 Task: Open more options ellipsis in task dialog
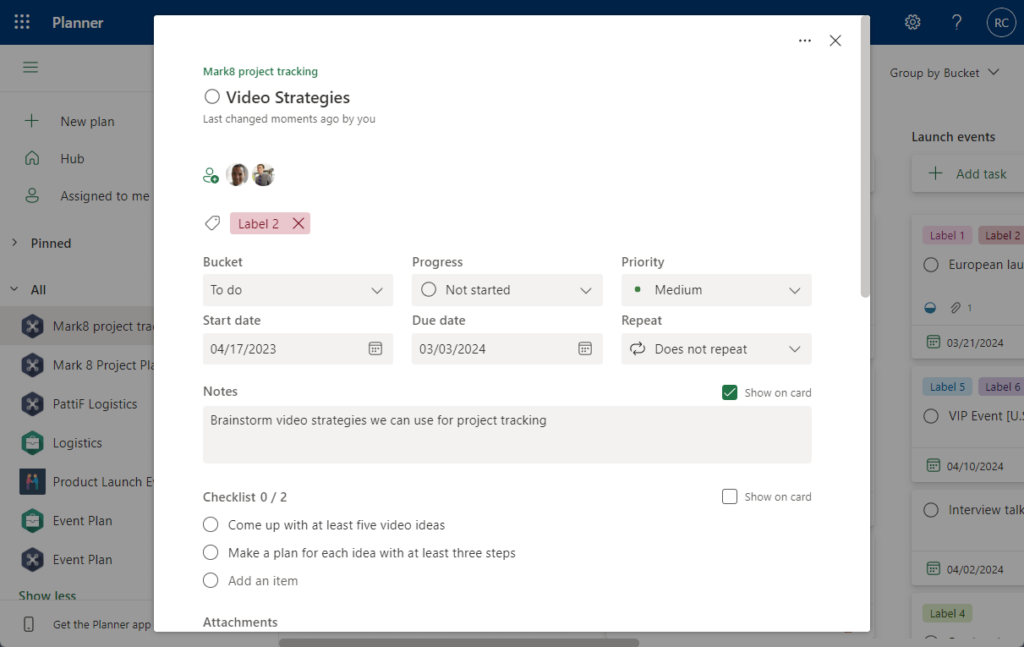(805, 40)
